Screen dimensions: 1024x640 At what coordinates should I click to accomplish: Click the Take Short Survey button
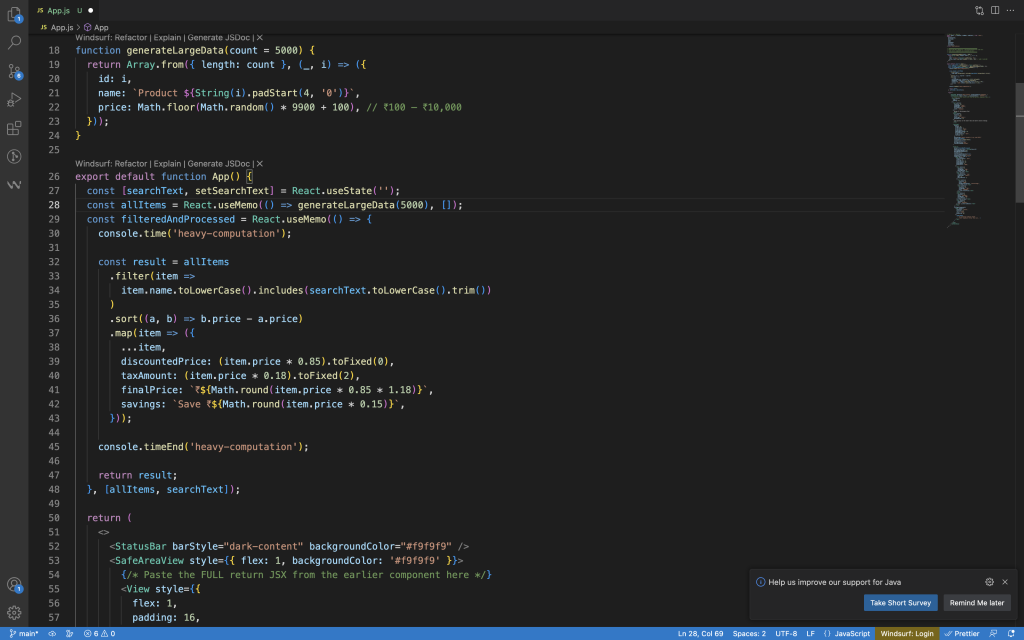click(900, 603)
